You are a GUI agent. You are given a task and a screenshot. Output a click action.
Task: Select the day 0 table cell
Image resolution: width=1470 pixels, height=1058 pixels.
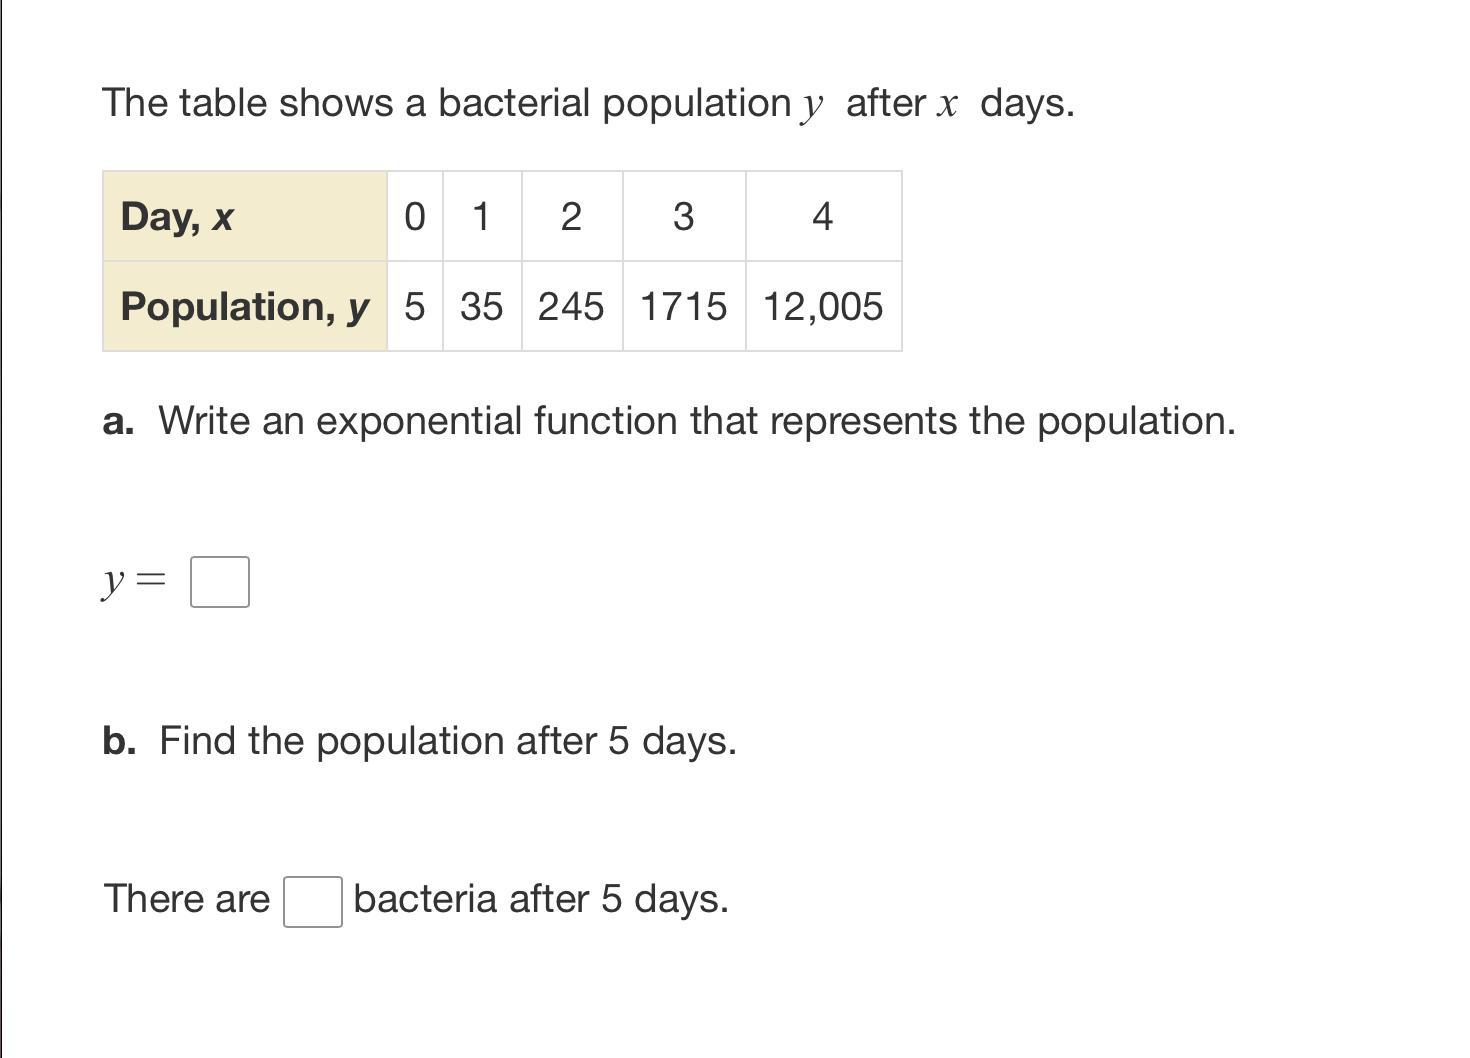point(415,217)
